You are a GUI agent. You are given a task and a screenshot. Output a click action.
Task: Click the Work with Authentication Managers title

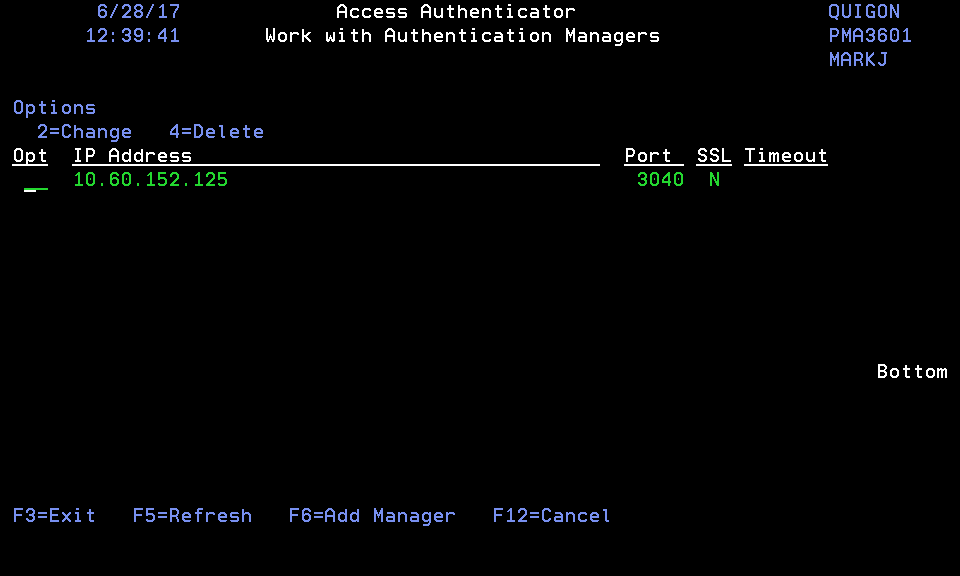(462, 36)
